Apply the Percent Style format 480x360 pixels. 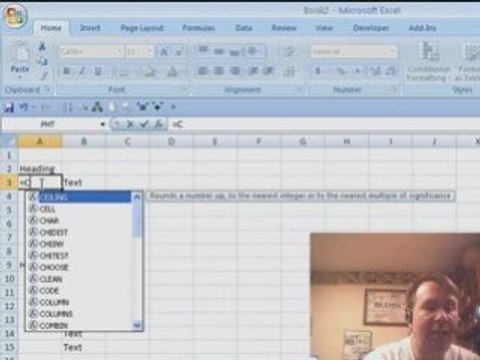click(341, 71)
